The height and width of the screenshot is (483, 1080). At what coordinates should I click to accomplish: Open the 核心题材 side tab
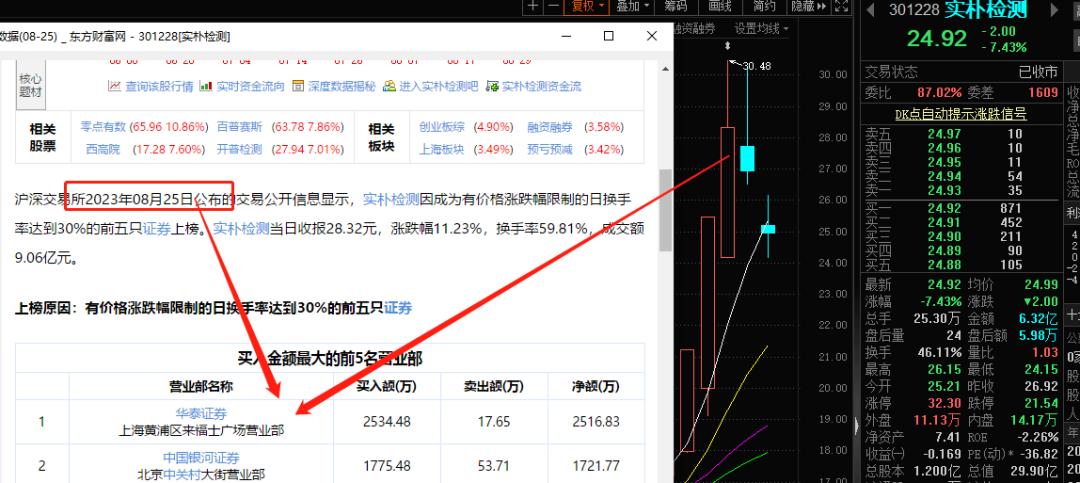pyautogui.click(x=30, y=86)
